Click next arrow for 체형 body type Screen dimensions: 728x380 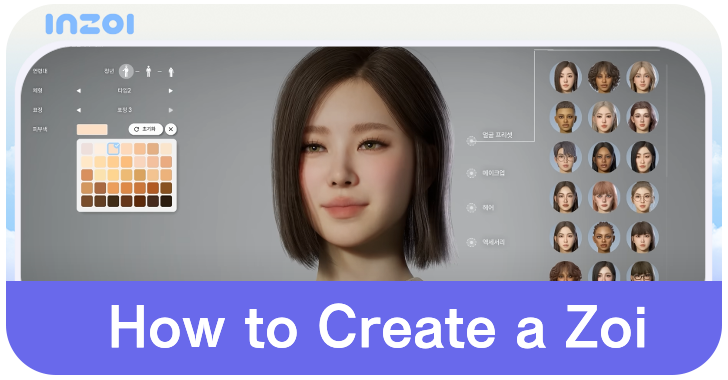170,91
